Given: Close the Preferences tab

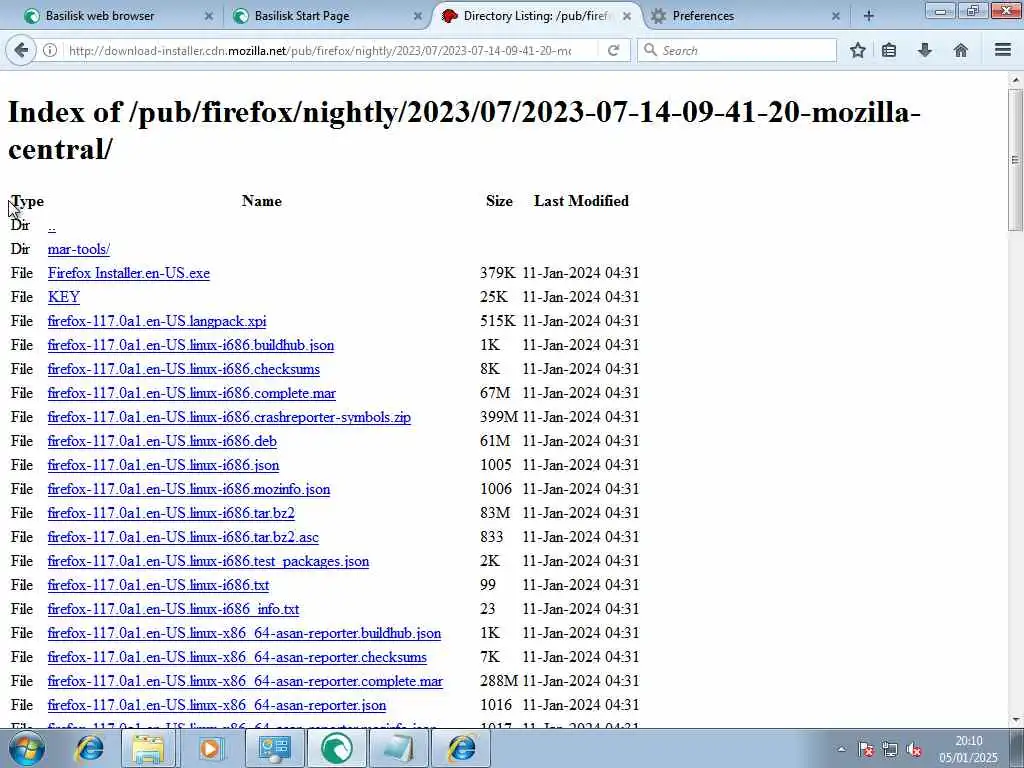Looking at the screenshot, I should (x=835, y=16).
